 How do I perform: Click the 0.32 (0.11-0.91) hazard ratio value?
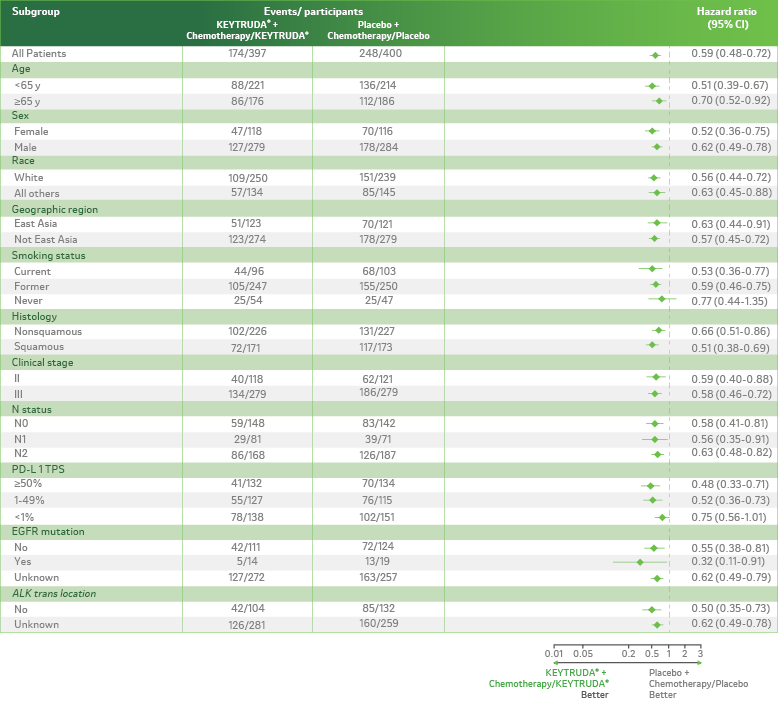[x=731, y=563]
